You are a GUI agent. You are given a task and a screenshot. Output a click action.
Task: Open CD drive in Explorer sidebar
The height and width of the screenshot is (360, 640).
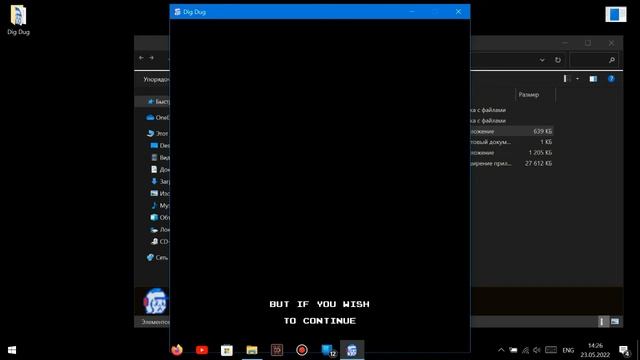pyautogui.click(x=160, y=241)
